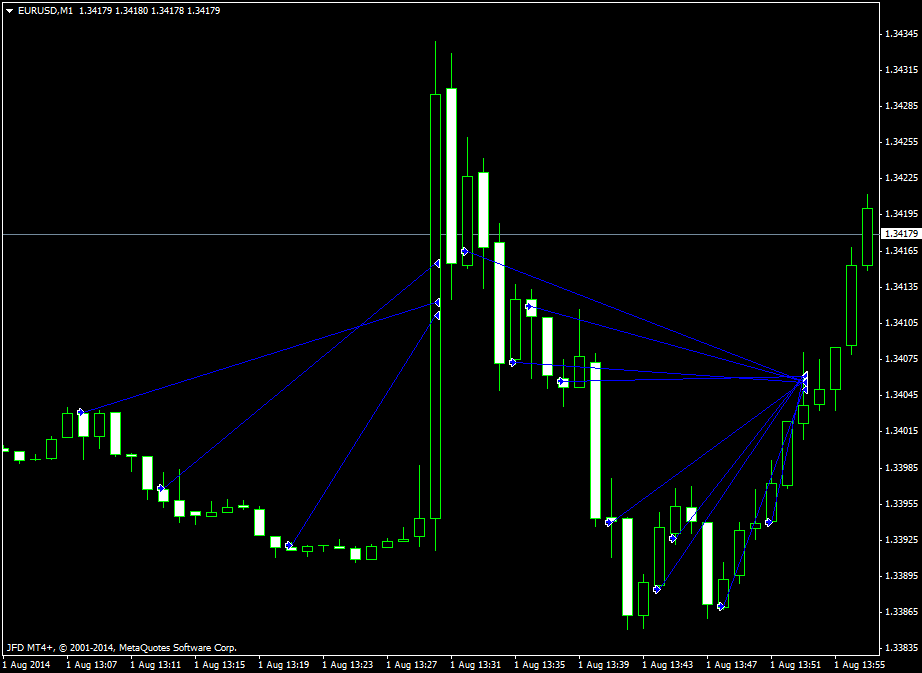Screen dimensions: 922x673
Task: Click the JFD MT4+ MetaQuotes copyright text
Action: coord(121,648)
